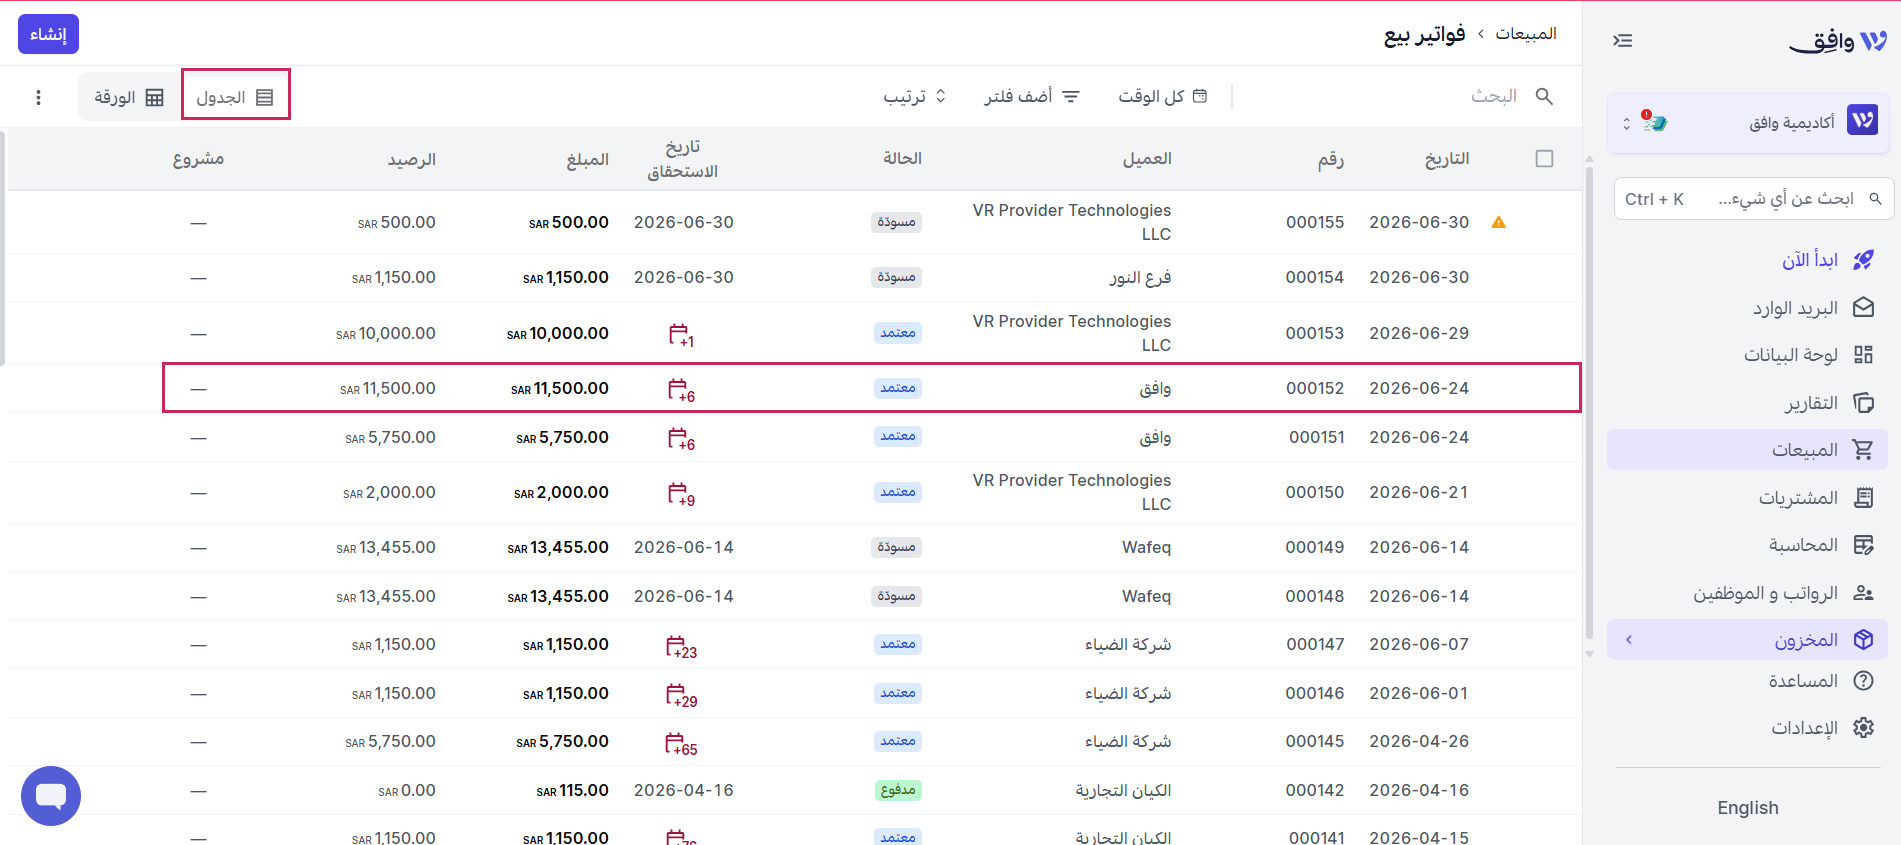Click the معتمد status badge on invoice 000153
Viewport: 1901px width, 845px height.
(x=897, y=333)
